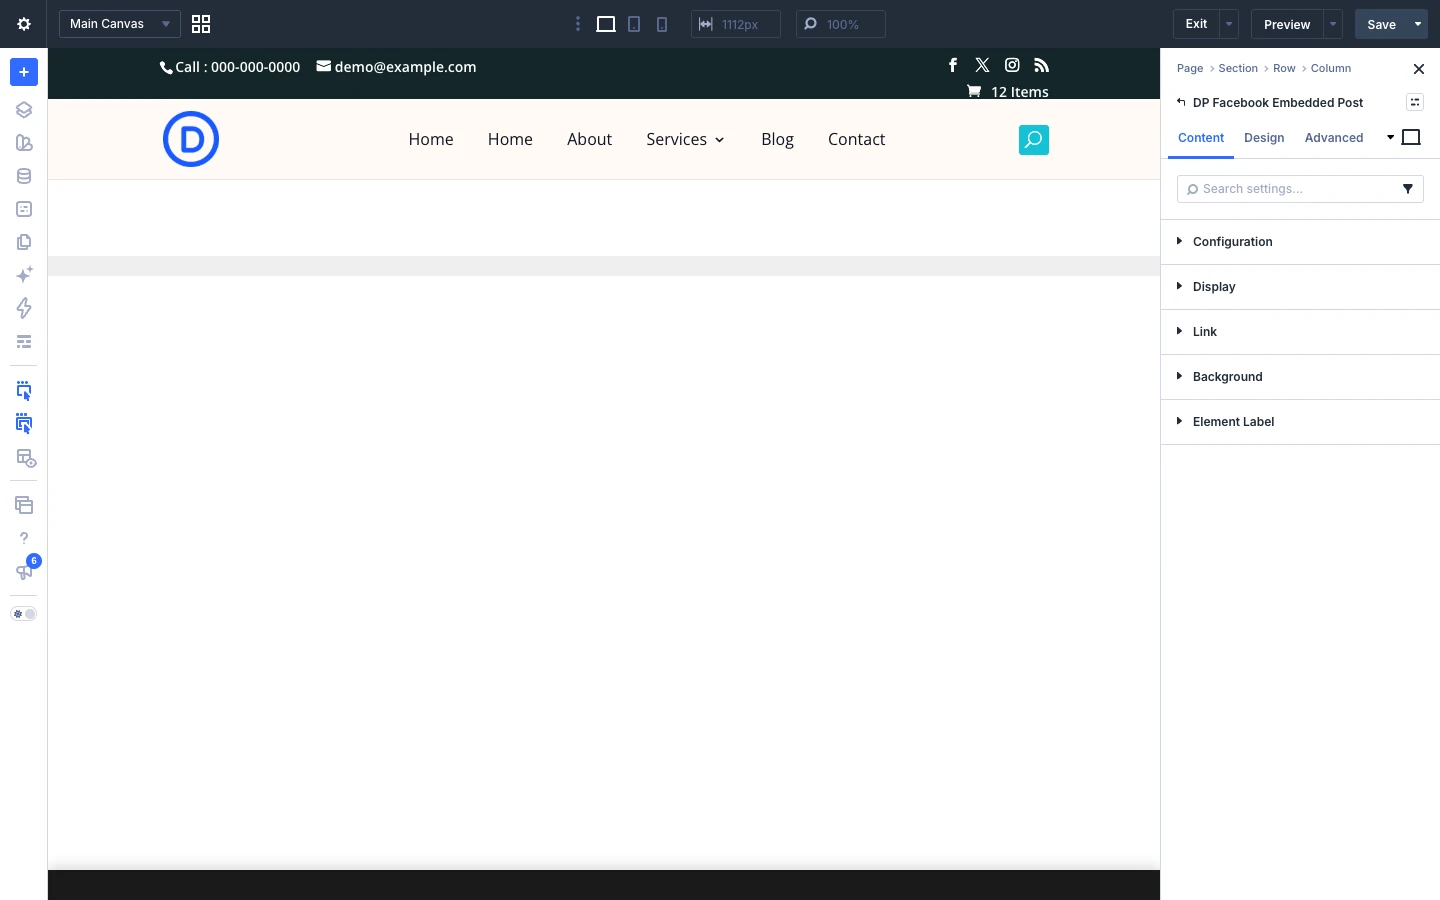
Task: Switch to desktop view icon
Action: pos(606,24)
